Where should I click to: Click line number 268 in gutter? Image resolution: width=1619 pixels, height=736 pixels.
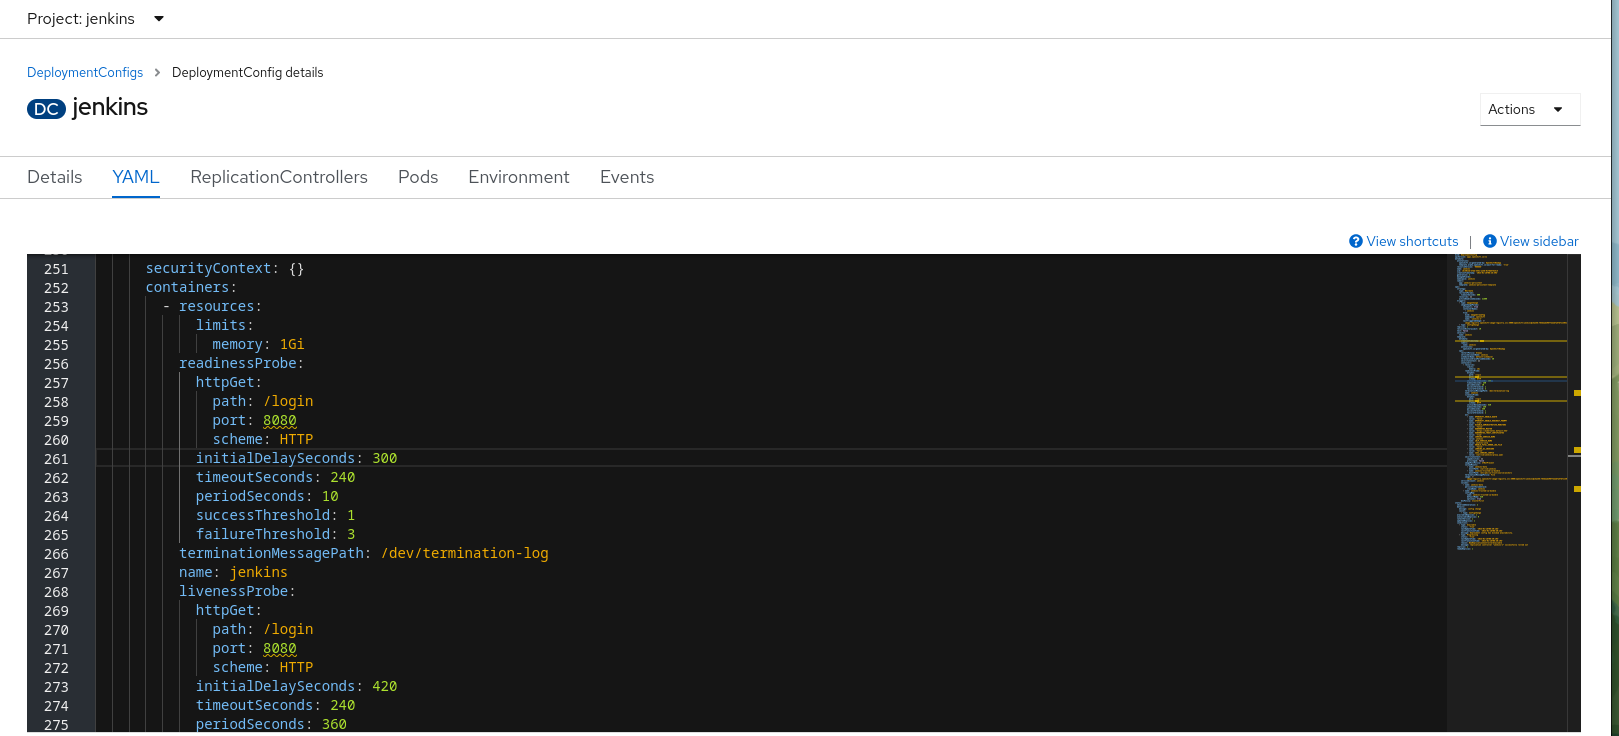coord(57,592)
